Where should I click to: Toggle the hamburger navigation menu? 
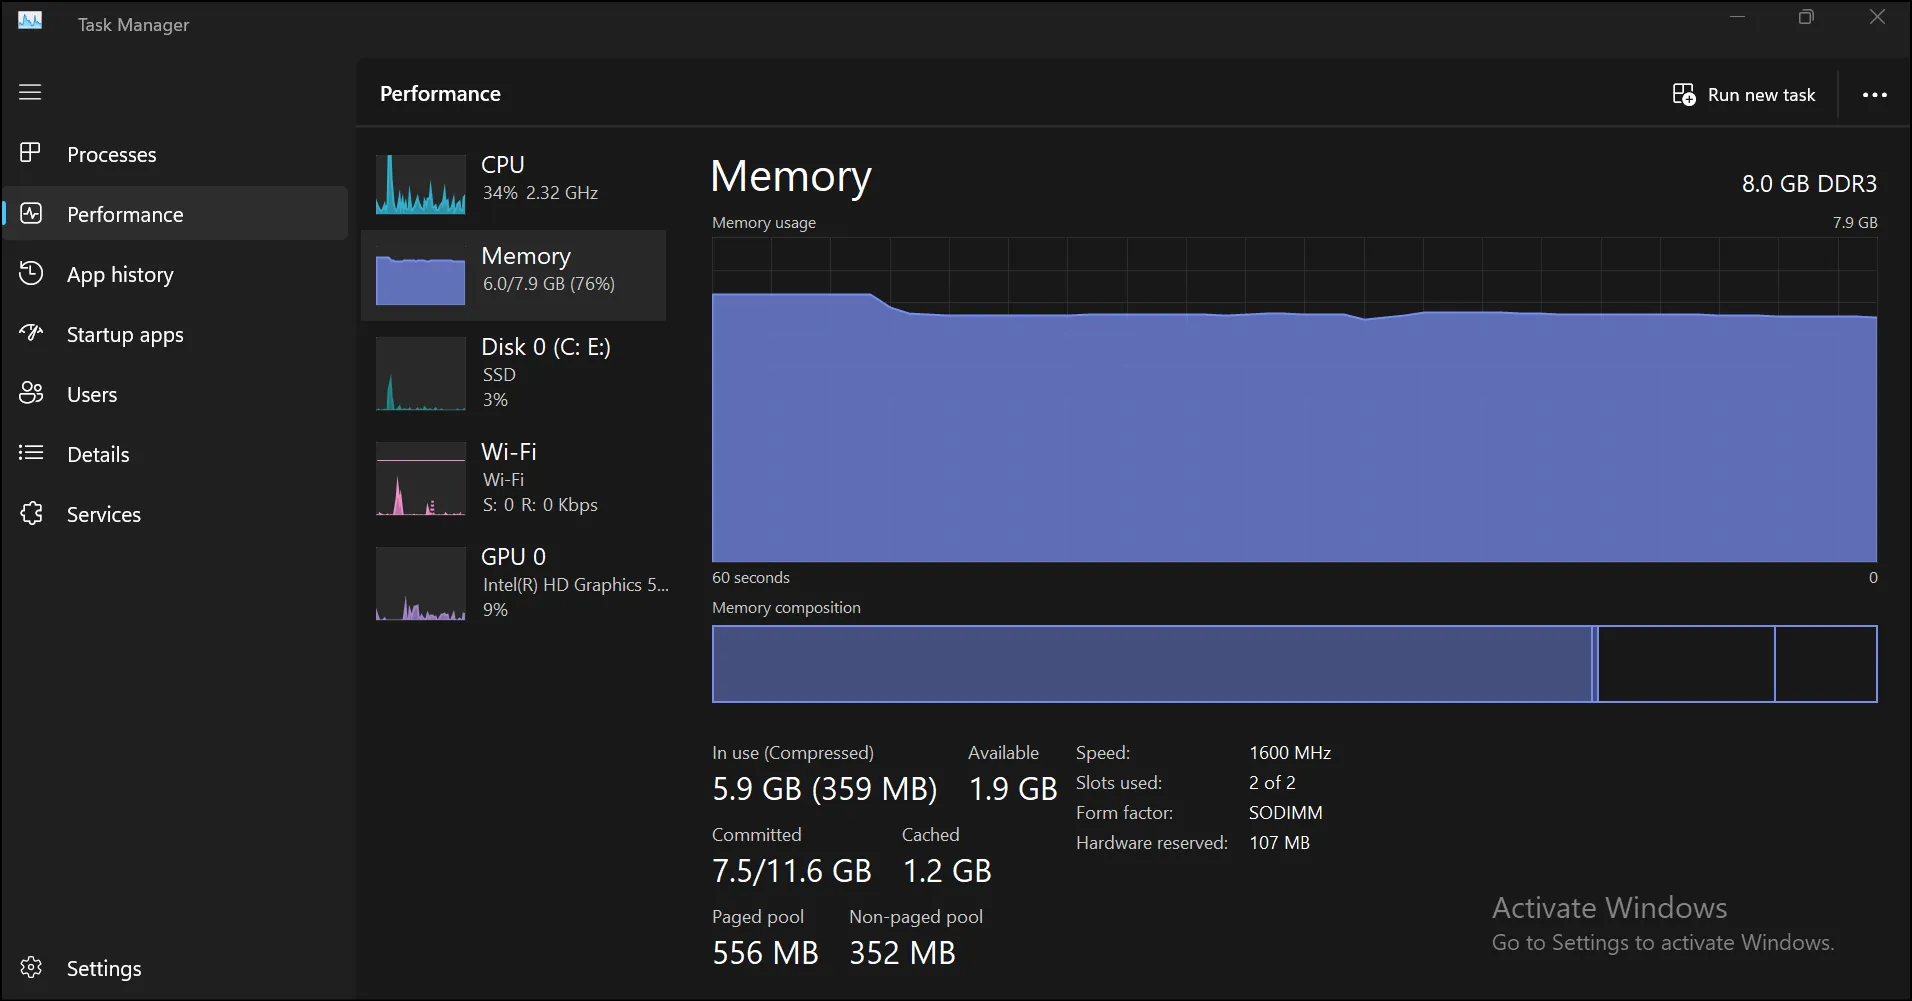click(x=30, y=92)
